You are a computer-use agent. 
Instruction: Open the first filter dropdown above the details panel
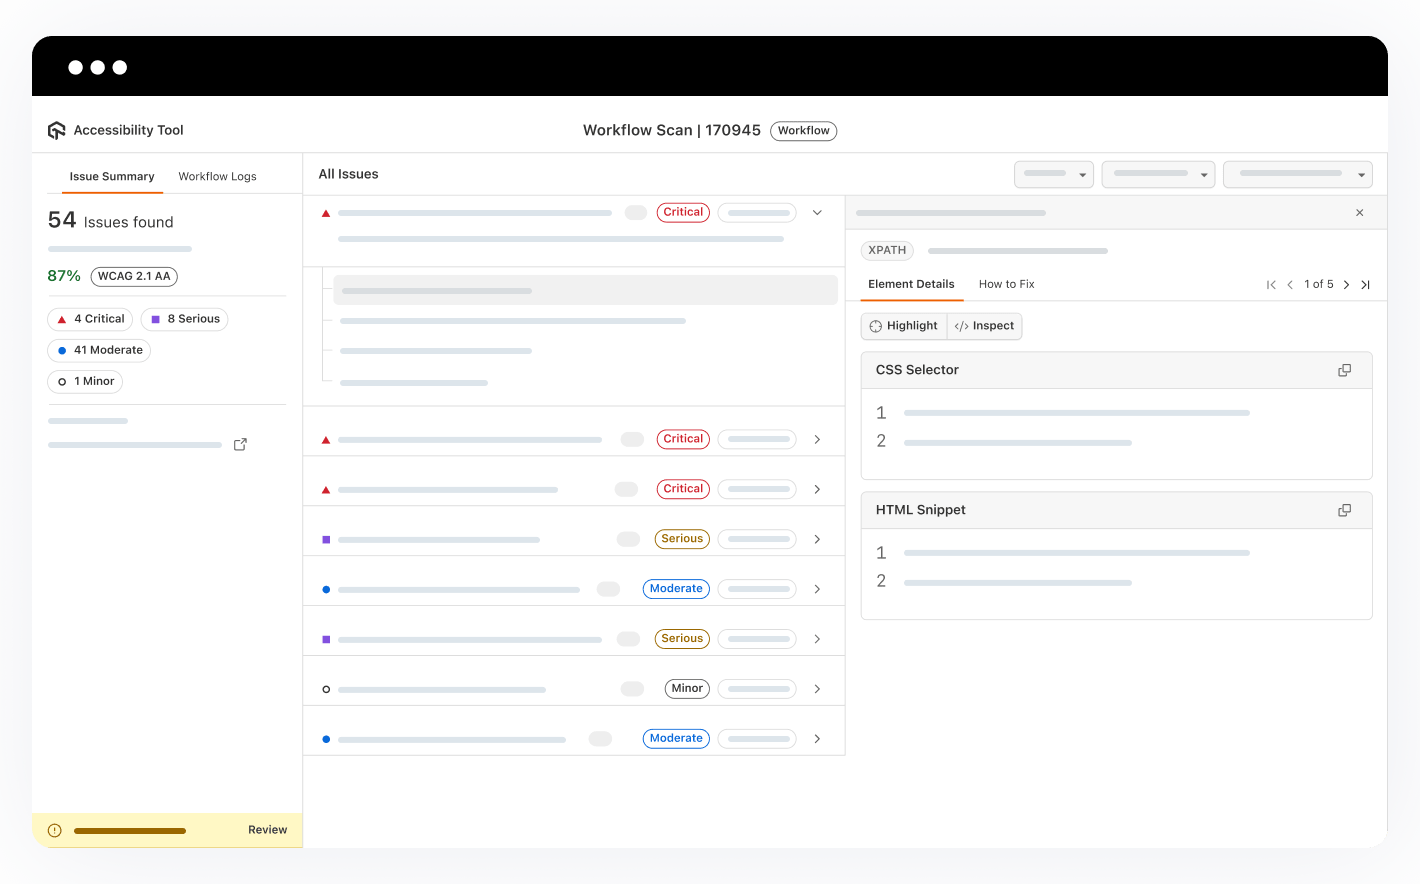tap(1053, 174)
